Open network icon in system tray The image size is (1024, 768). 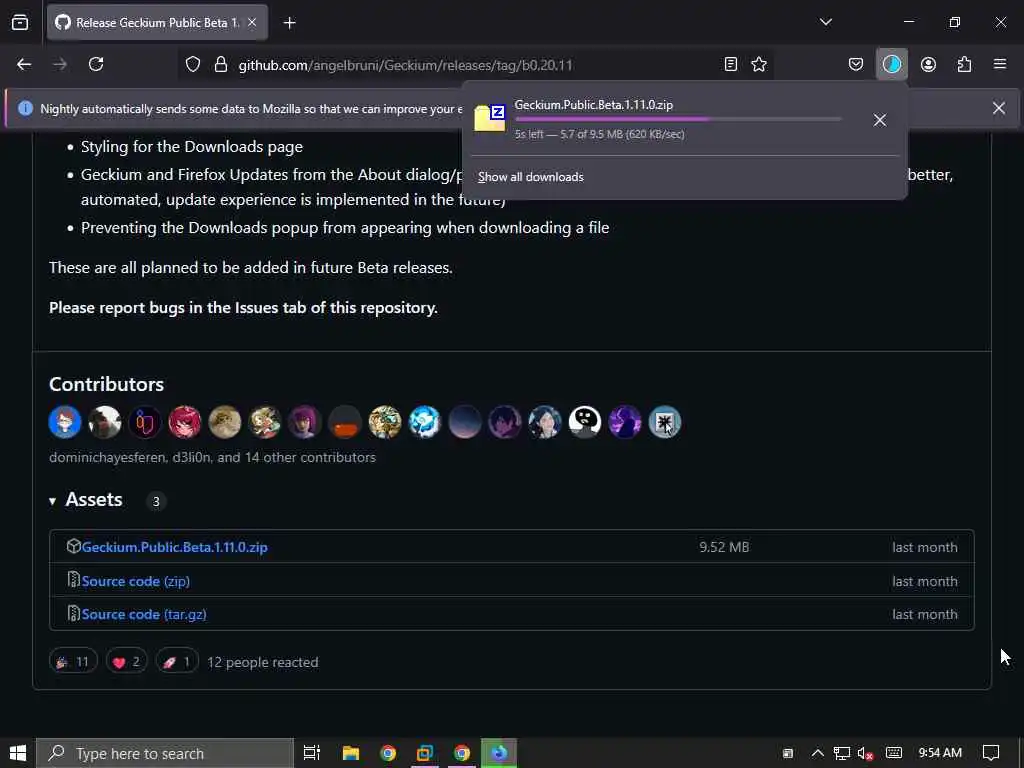pos(841,753)
